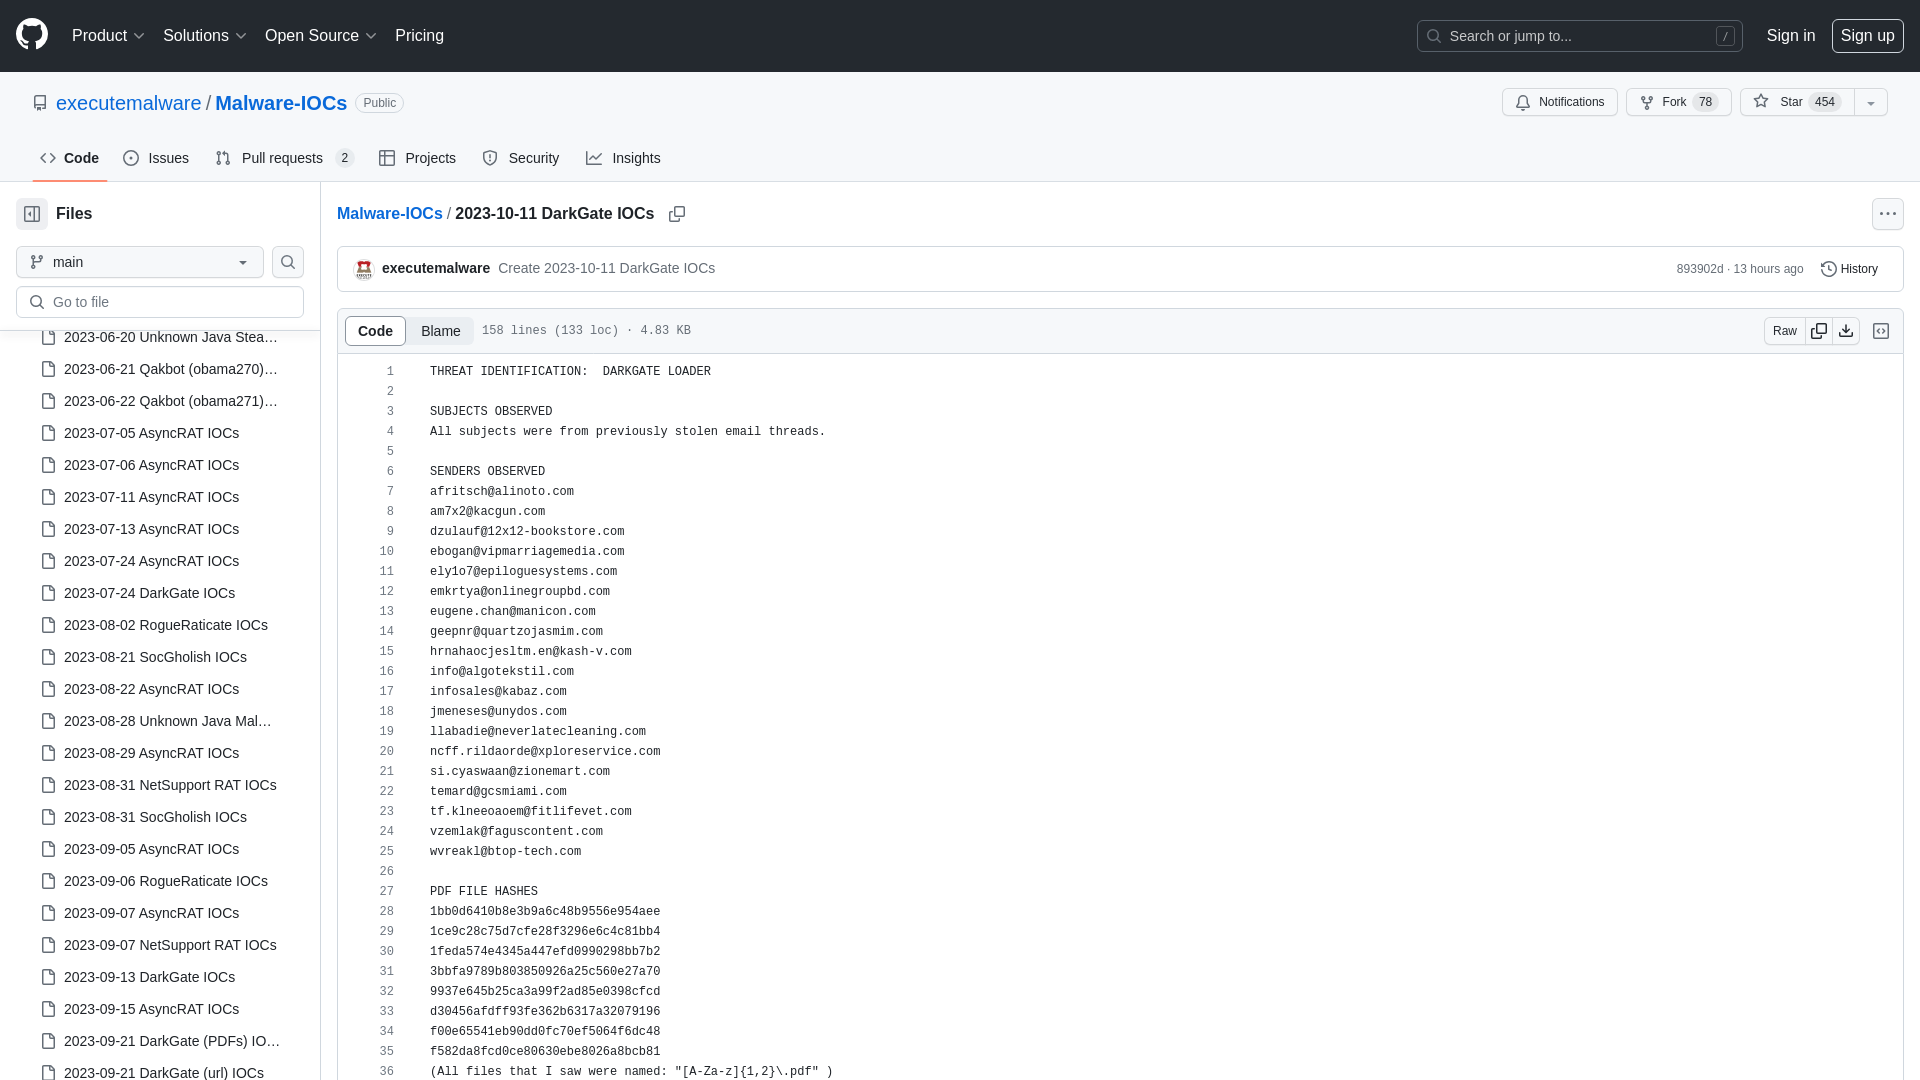Click fork count 78 badge
This screenshot has height=1080, width=1920.
pos(1705,102)
